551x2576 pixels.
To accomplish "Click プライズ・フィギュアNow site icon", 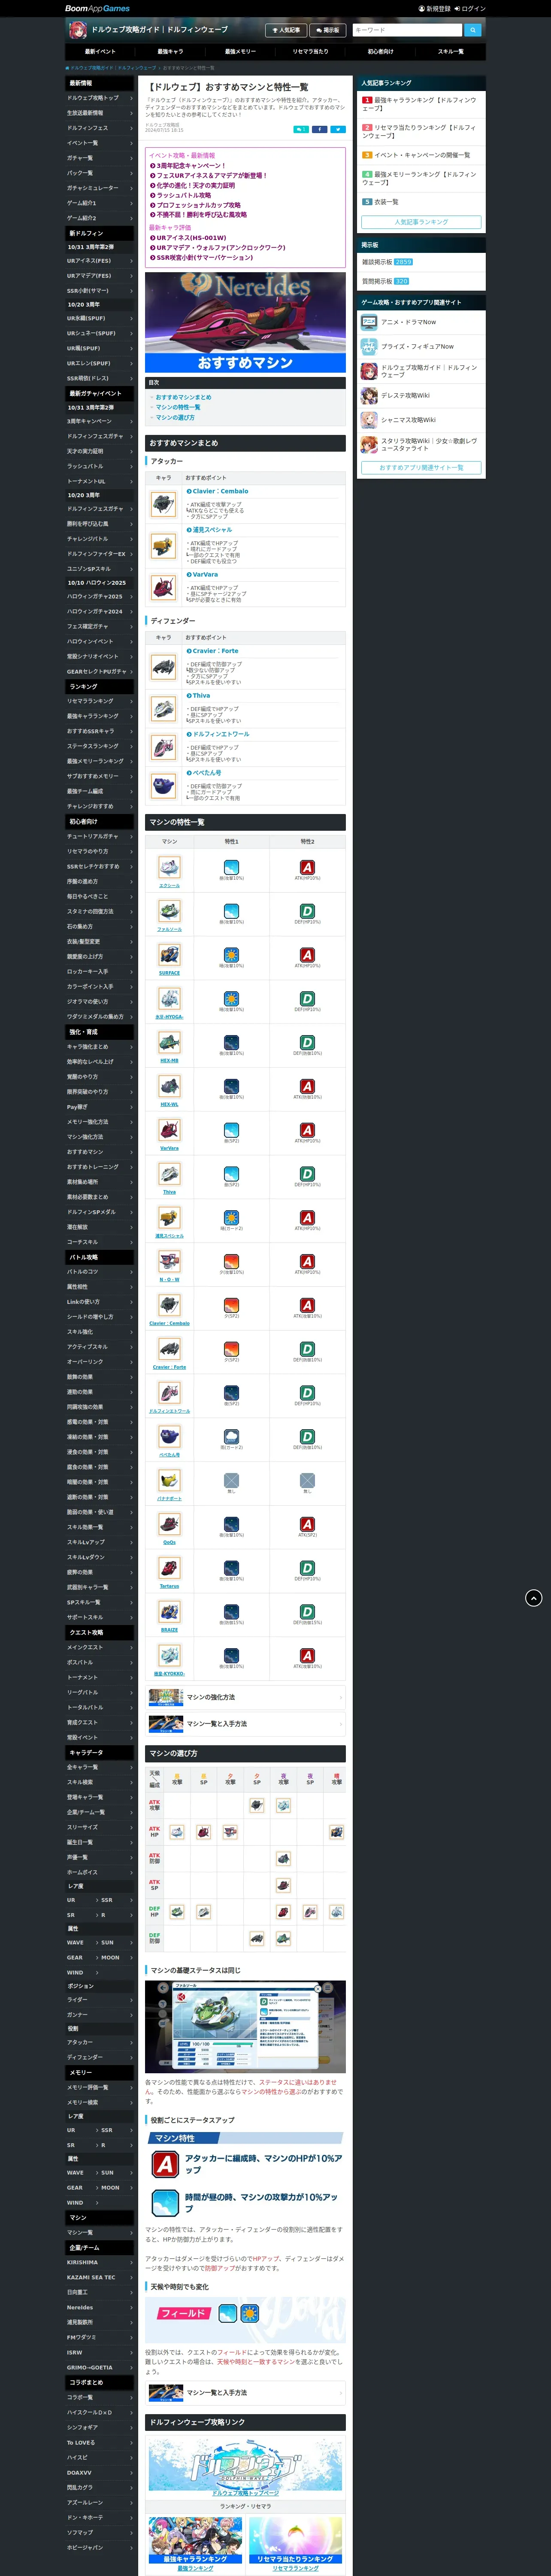I will [x=368, y=346].
